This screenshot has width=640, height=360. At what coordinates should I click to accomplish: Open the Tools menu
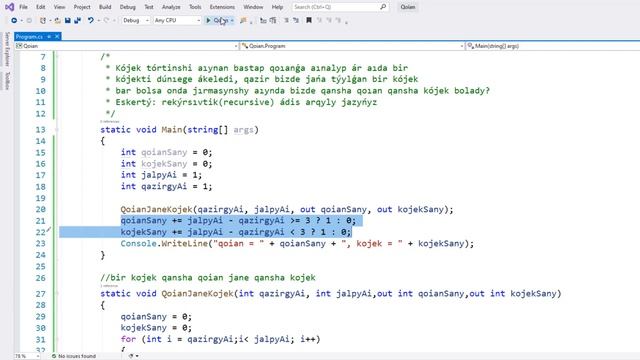pos(195,7)
